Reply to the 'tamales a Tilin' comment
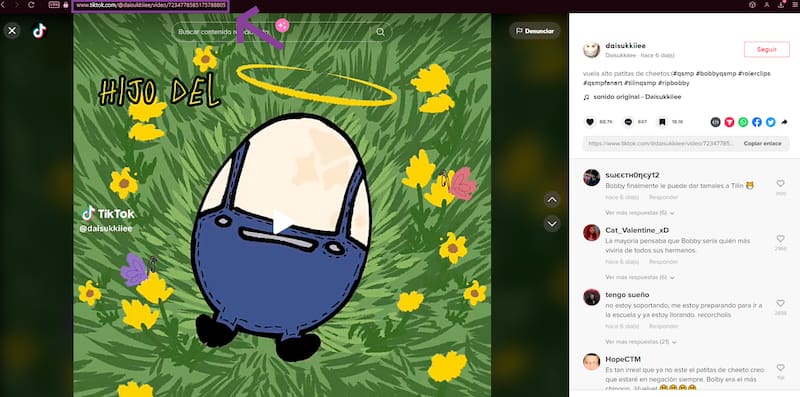The height and width of the screenshot is (397, 800). click(x=663, y=197)
